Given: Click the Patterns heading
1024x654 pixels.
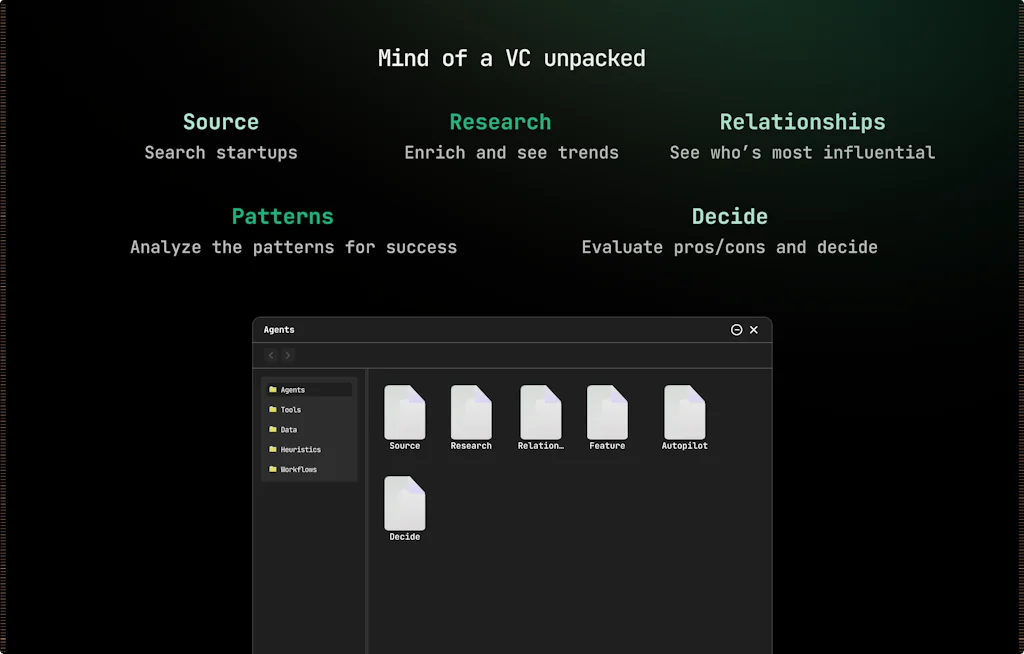Looking at the screenshot, I should coord(282,216).
